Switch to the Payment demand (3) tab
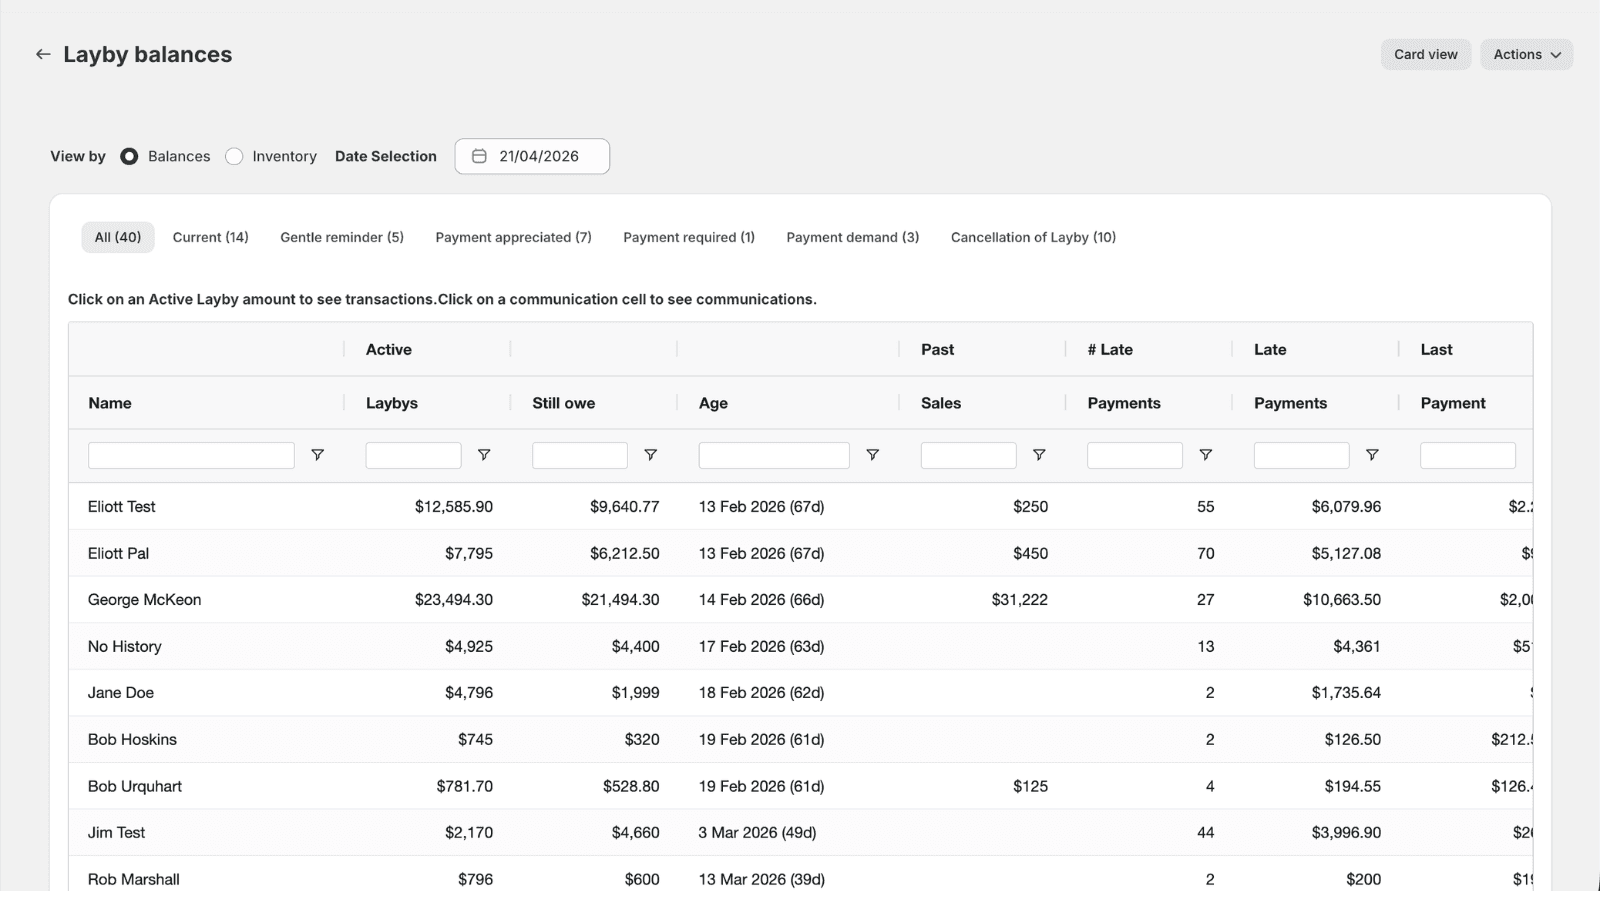The width and height of the screenshot is (1600, 900). click(853, 237)
